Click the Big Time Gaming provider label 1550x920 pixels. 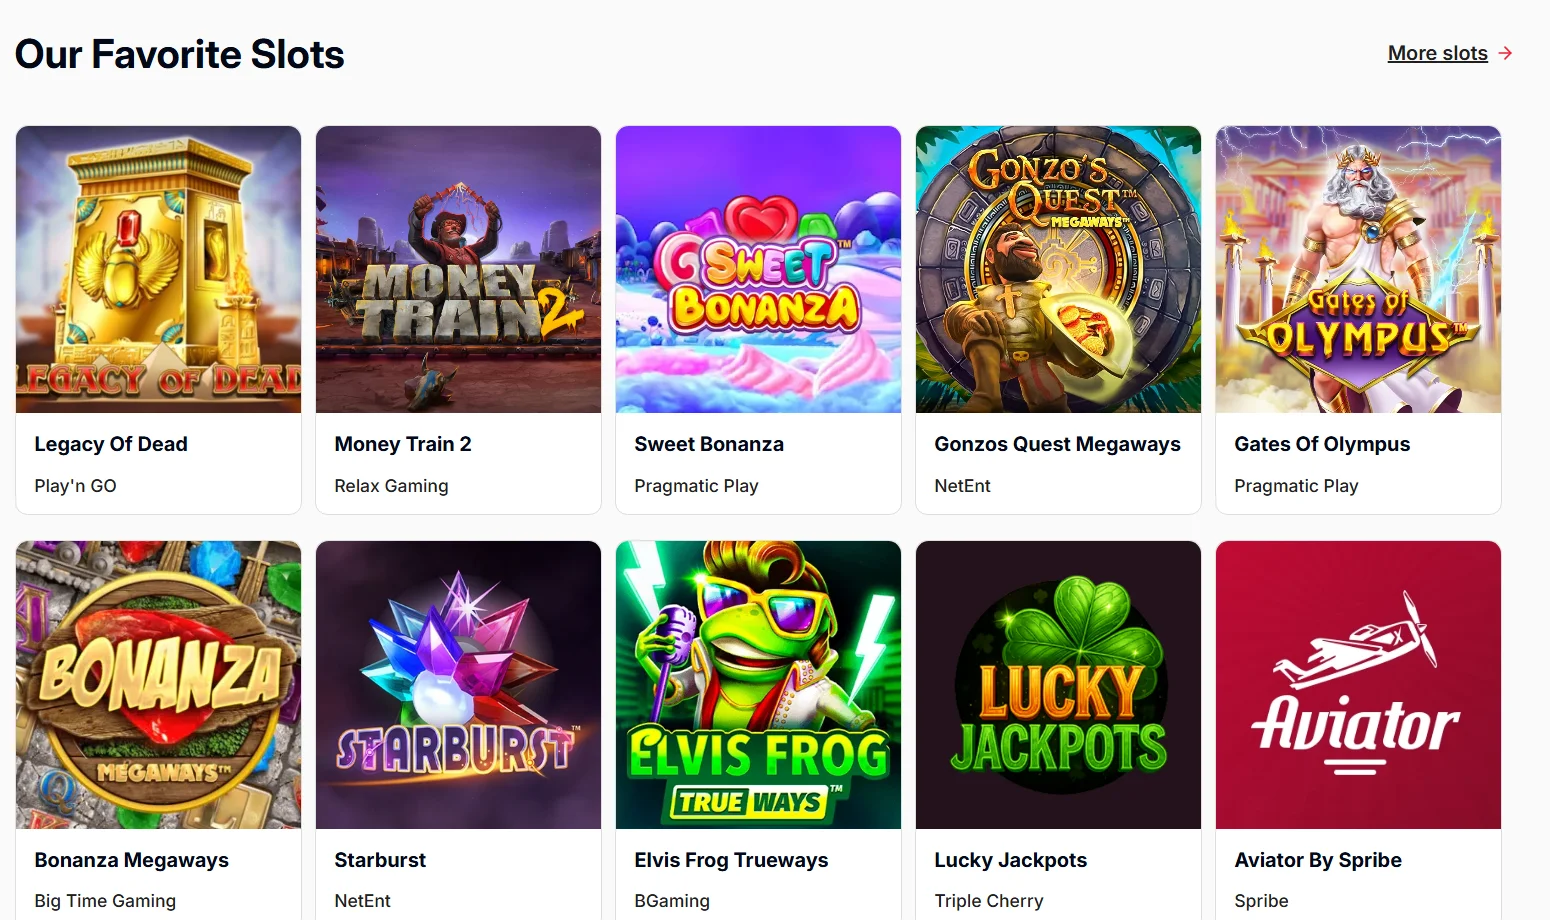(104, 900)
